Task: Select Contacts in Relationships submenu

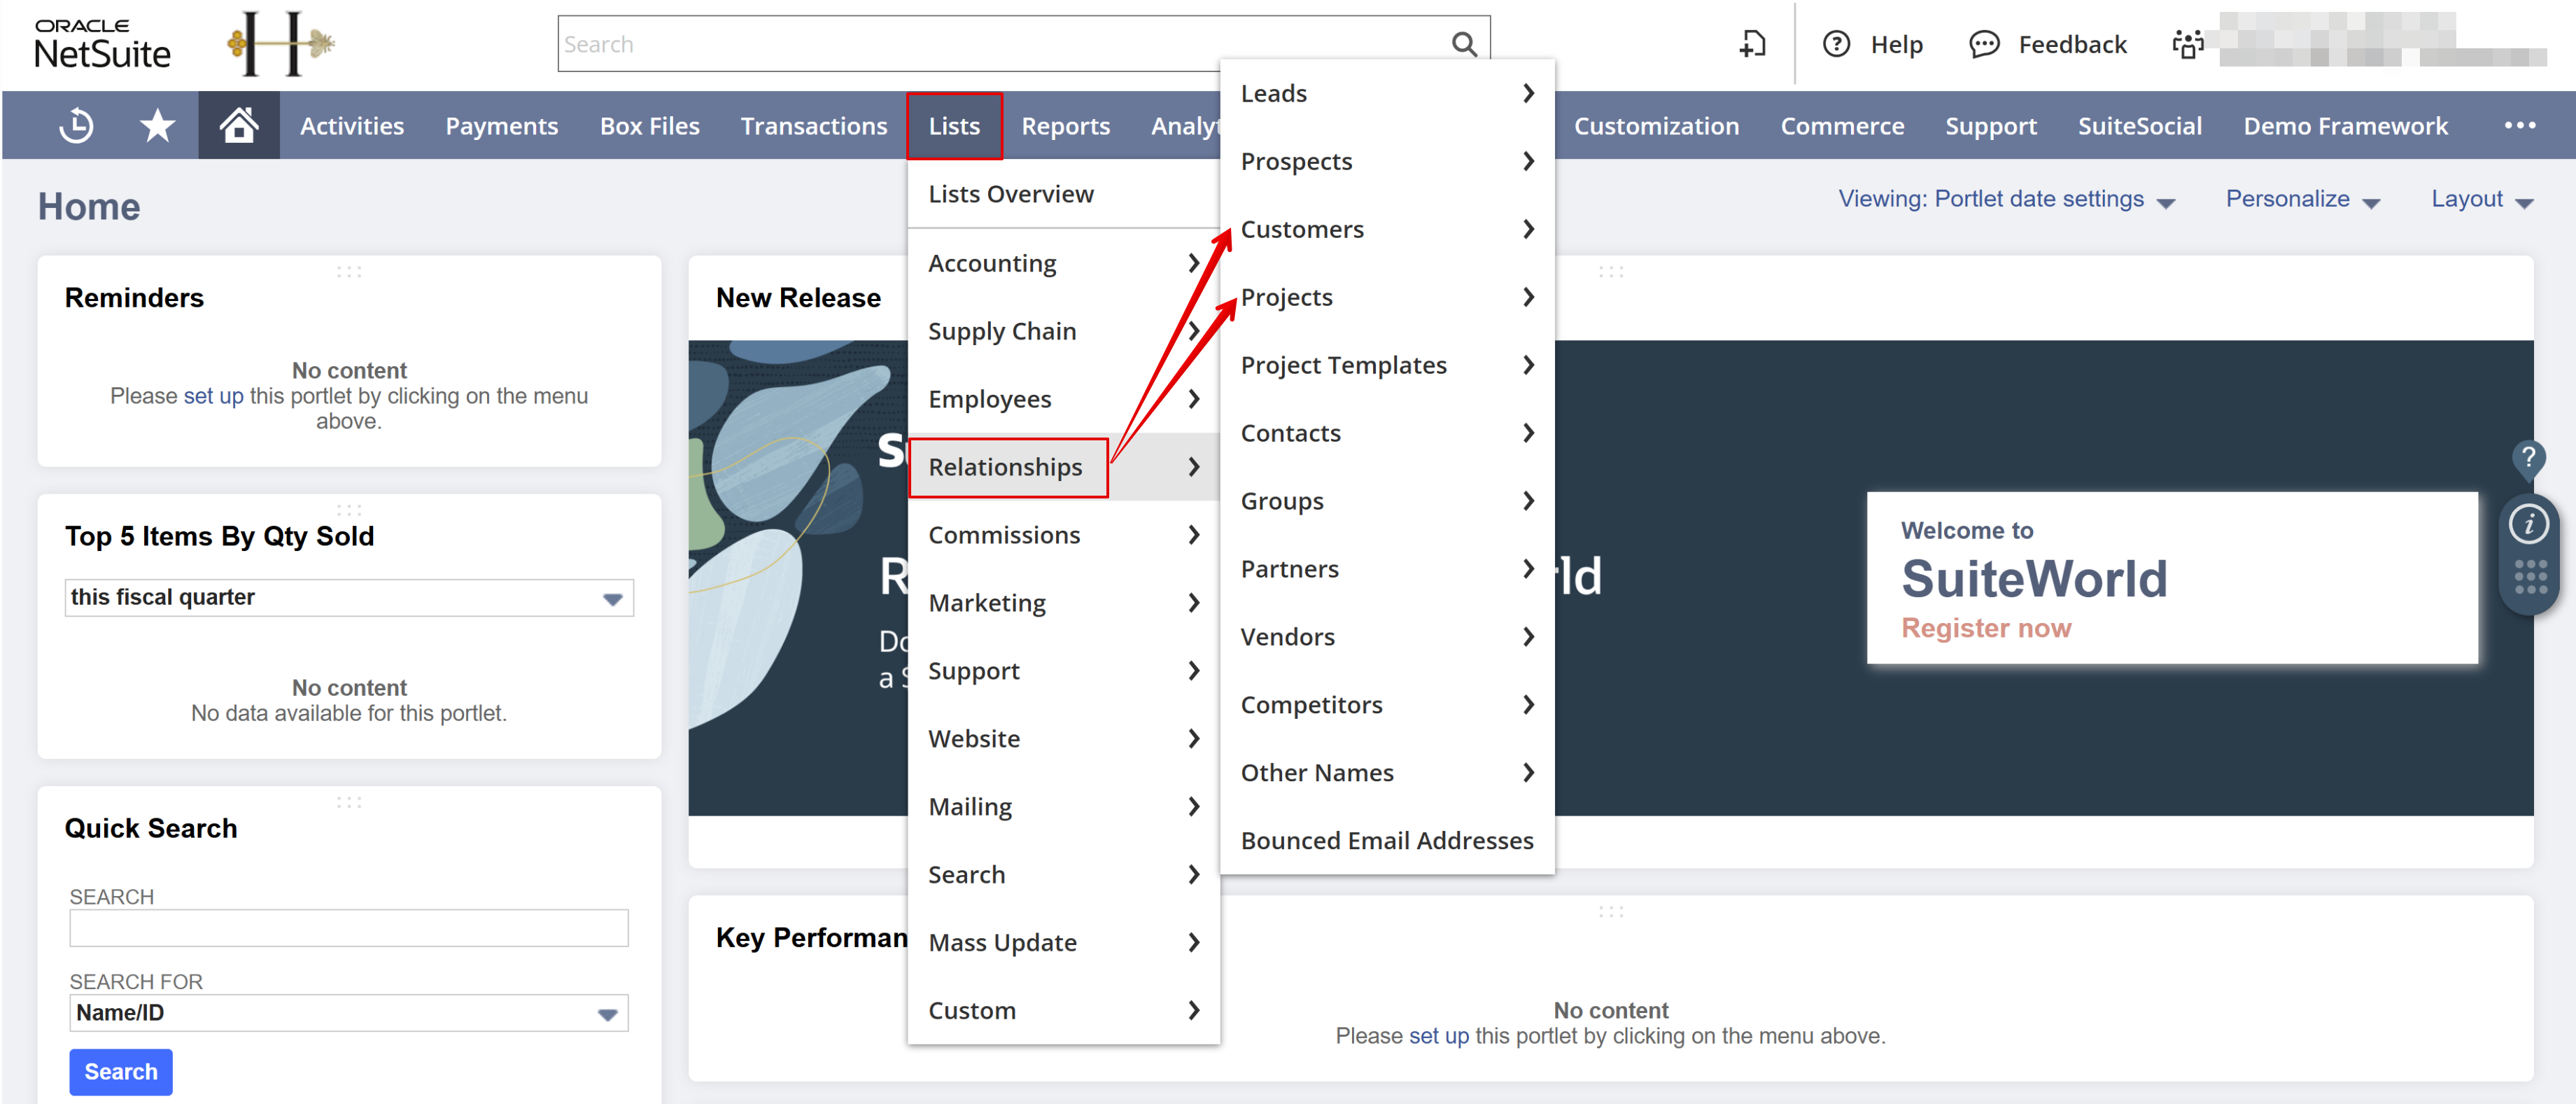Action: point(1386,433)
